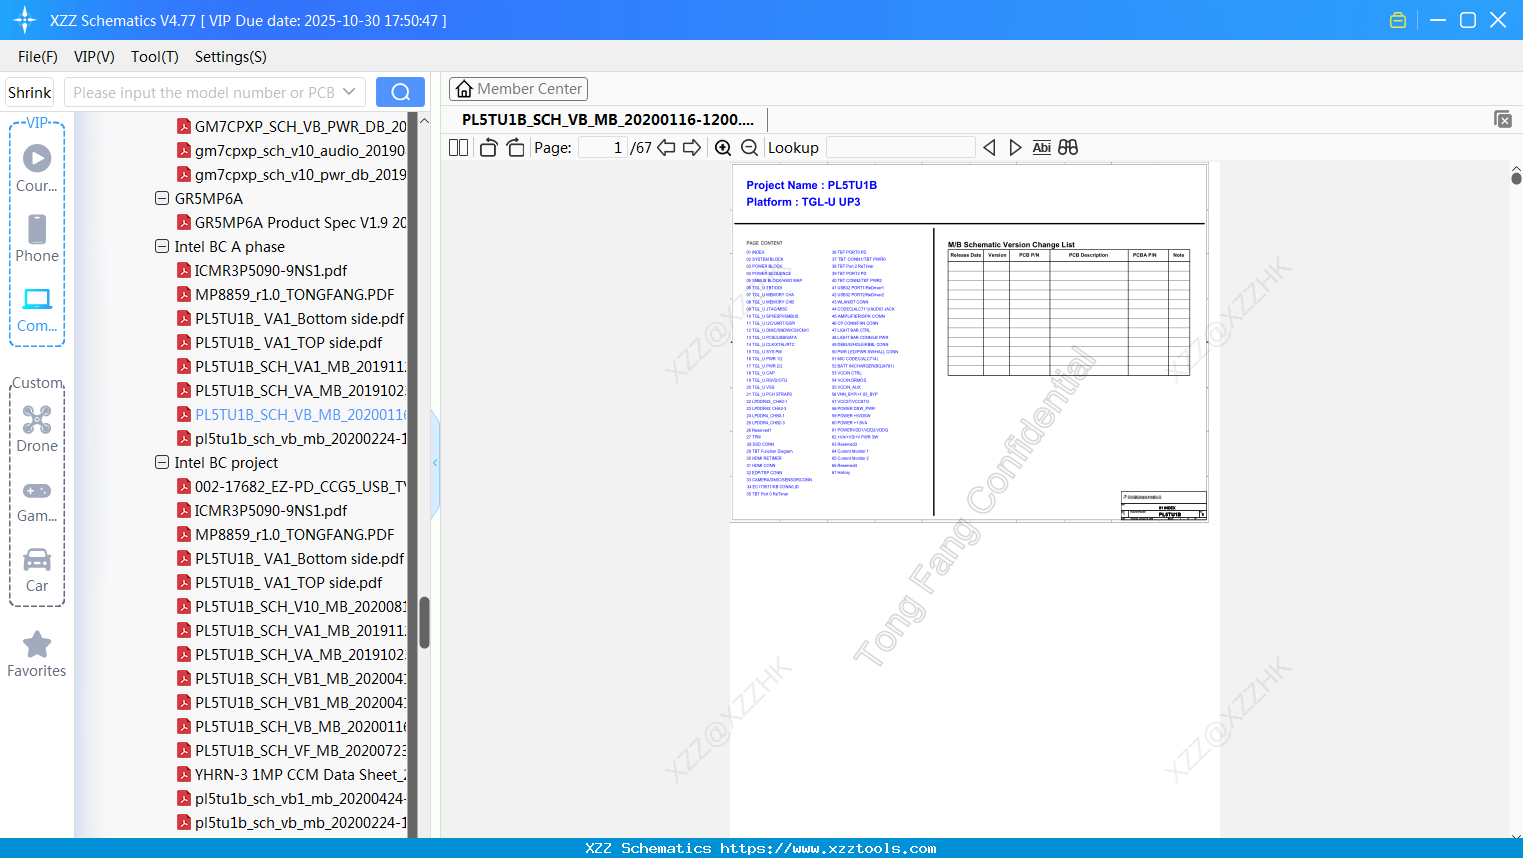This screenshot has width=1523, height=858.
Task: Select the schematic page thumbnail
Action: (x=969, y=342)
